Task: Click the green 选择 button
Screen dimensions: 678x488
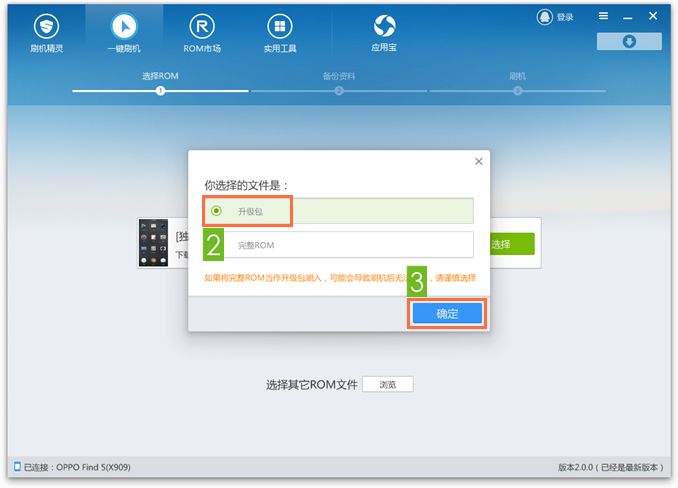Action: coord(512,244)
